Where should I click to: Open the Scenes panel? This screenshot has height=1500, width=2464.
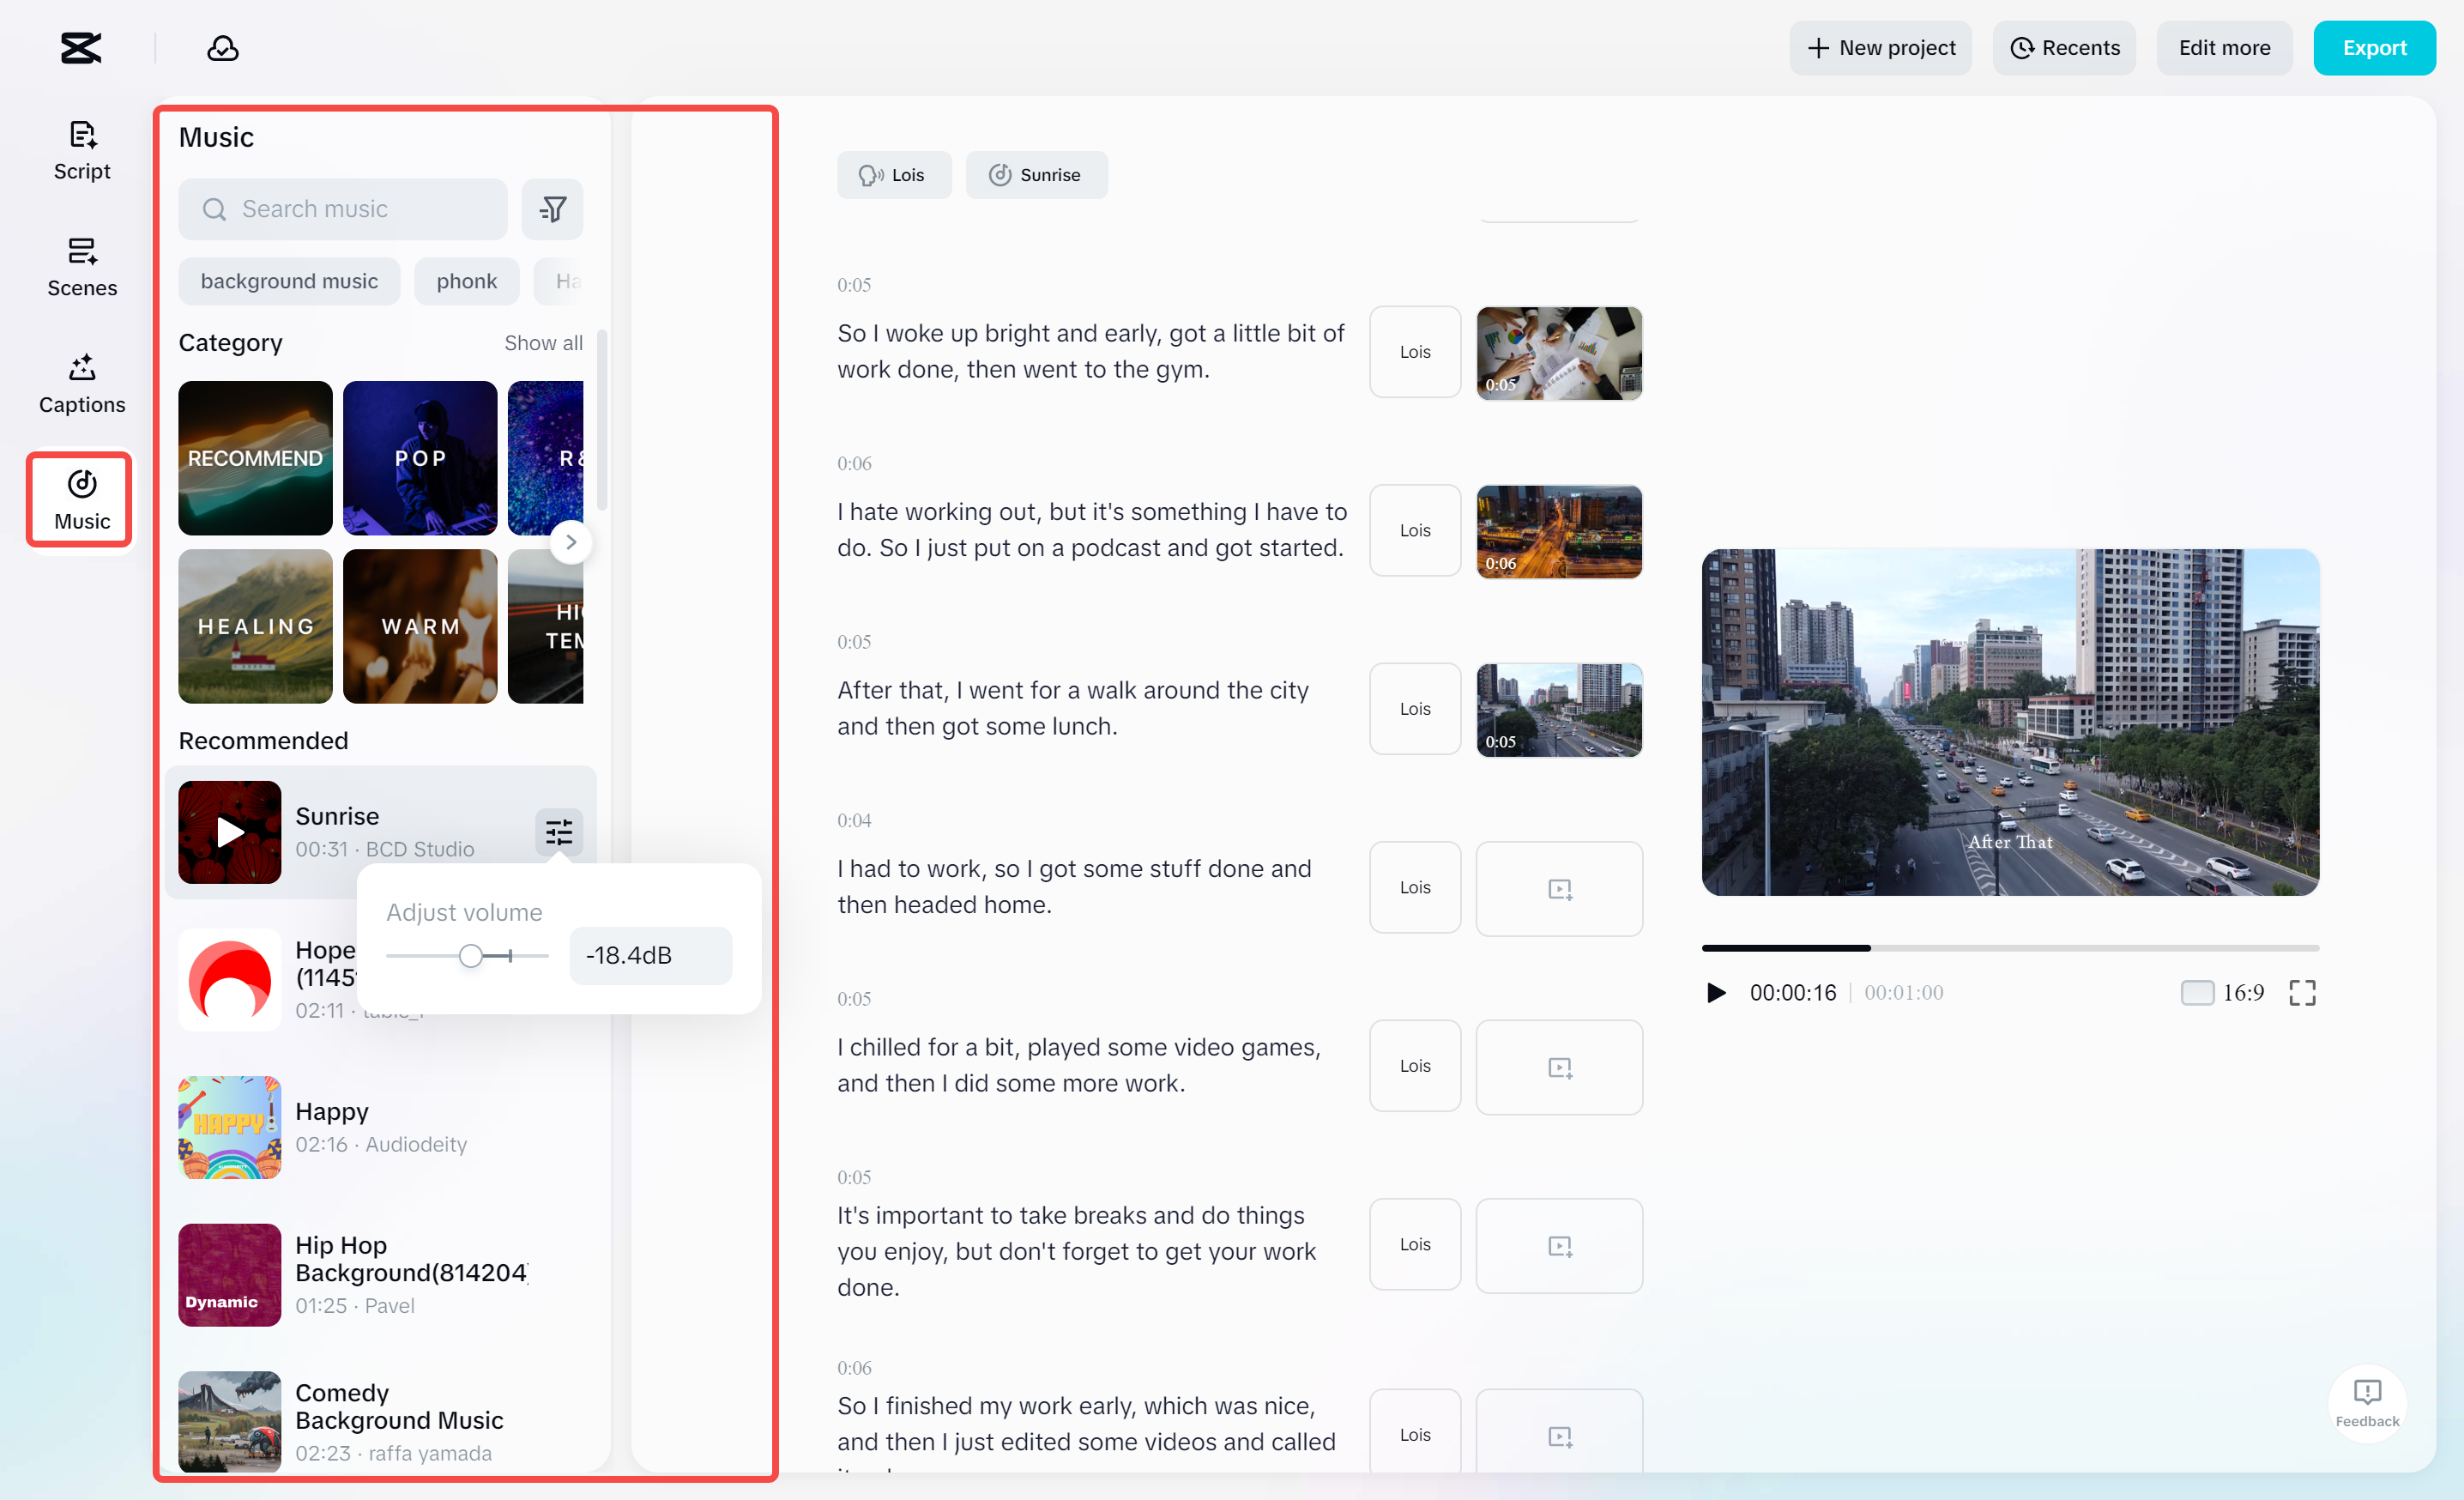(81, 267)
